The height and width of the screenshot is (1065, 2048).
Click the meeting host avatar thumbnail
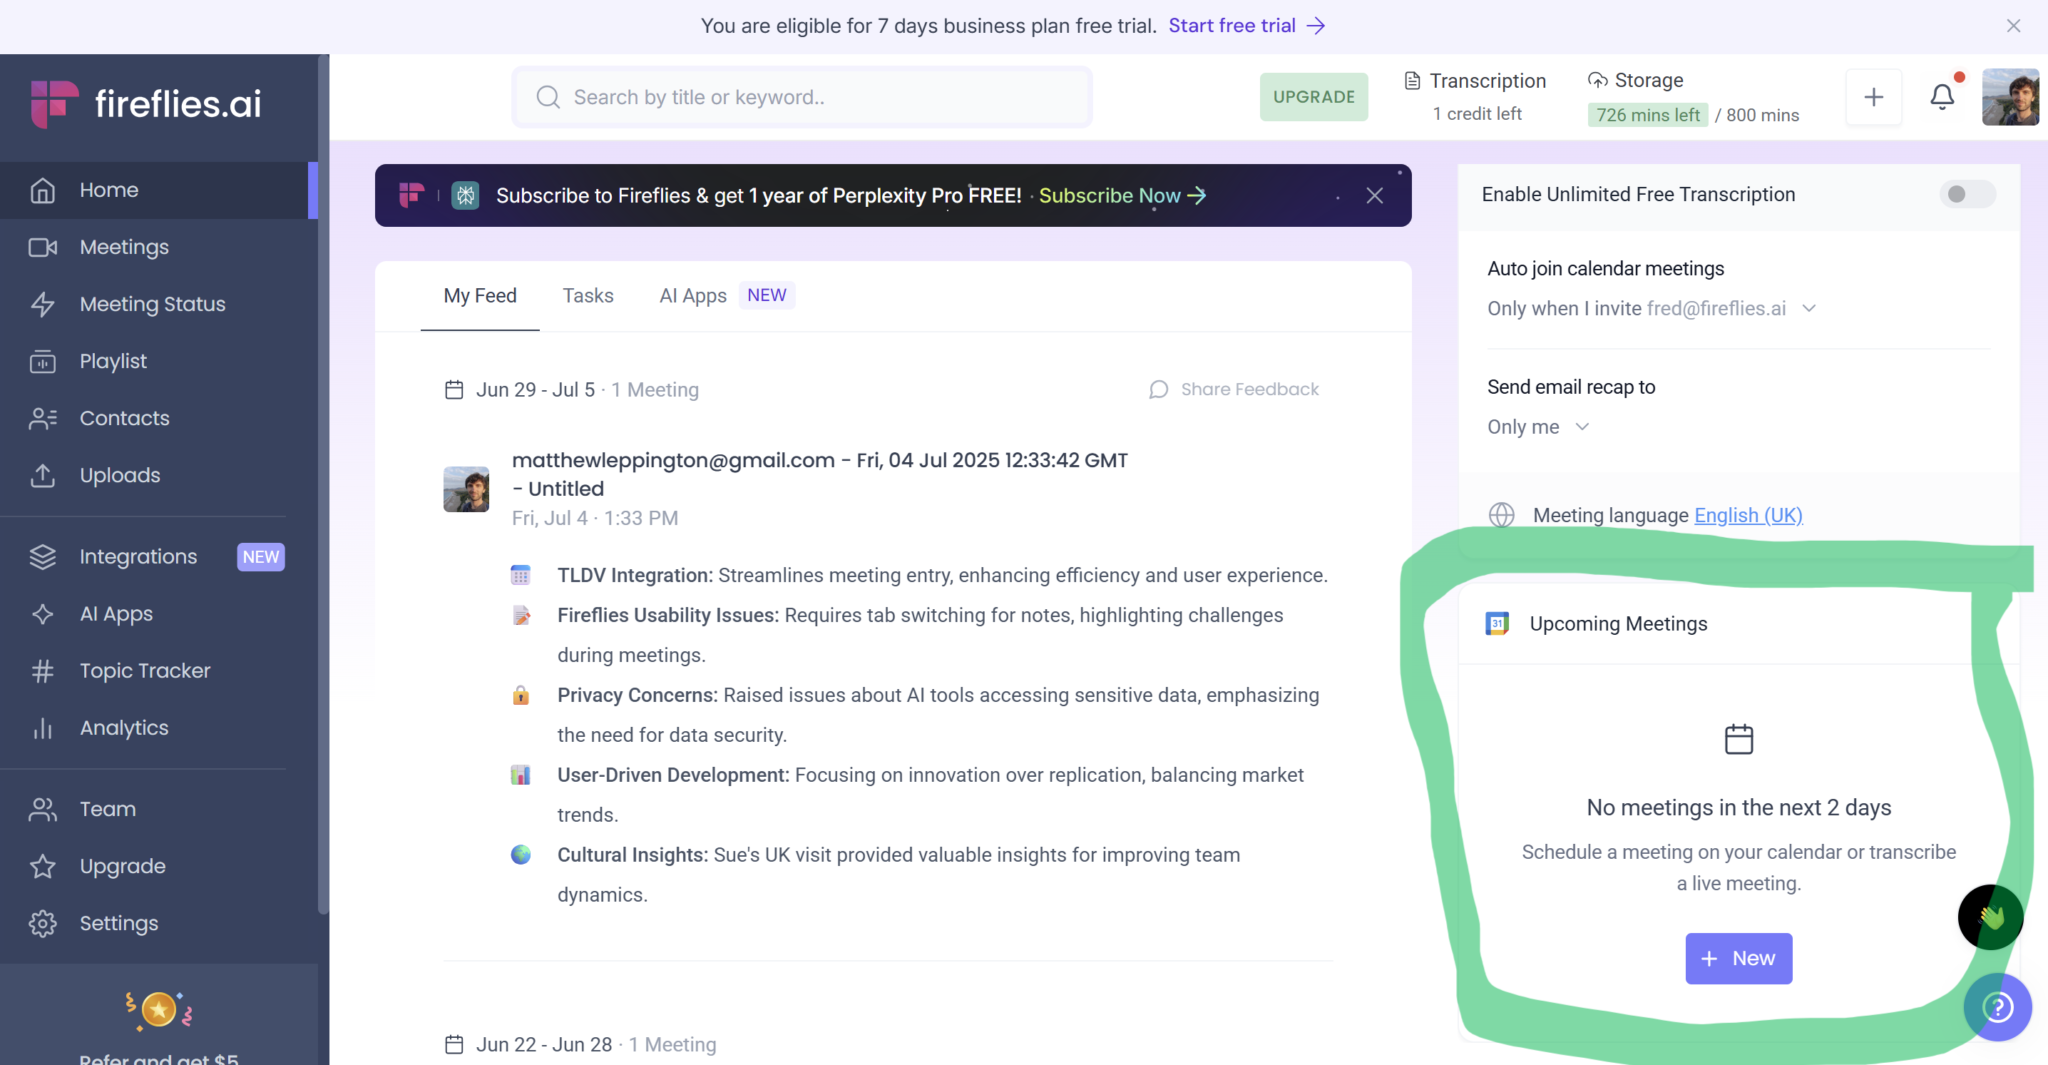[x=466, y=489]
